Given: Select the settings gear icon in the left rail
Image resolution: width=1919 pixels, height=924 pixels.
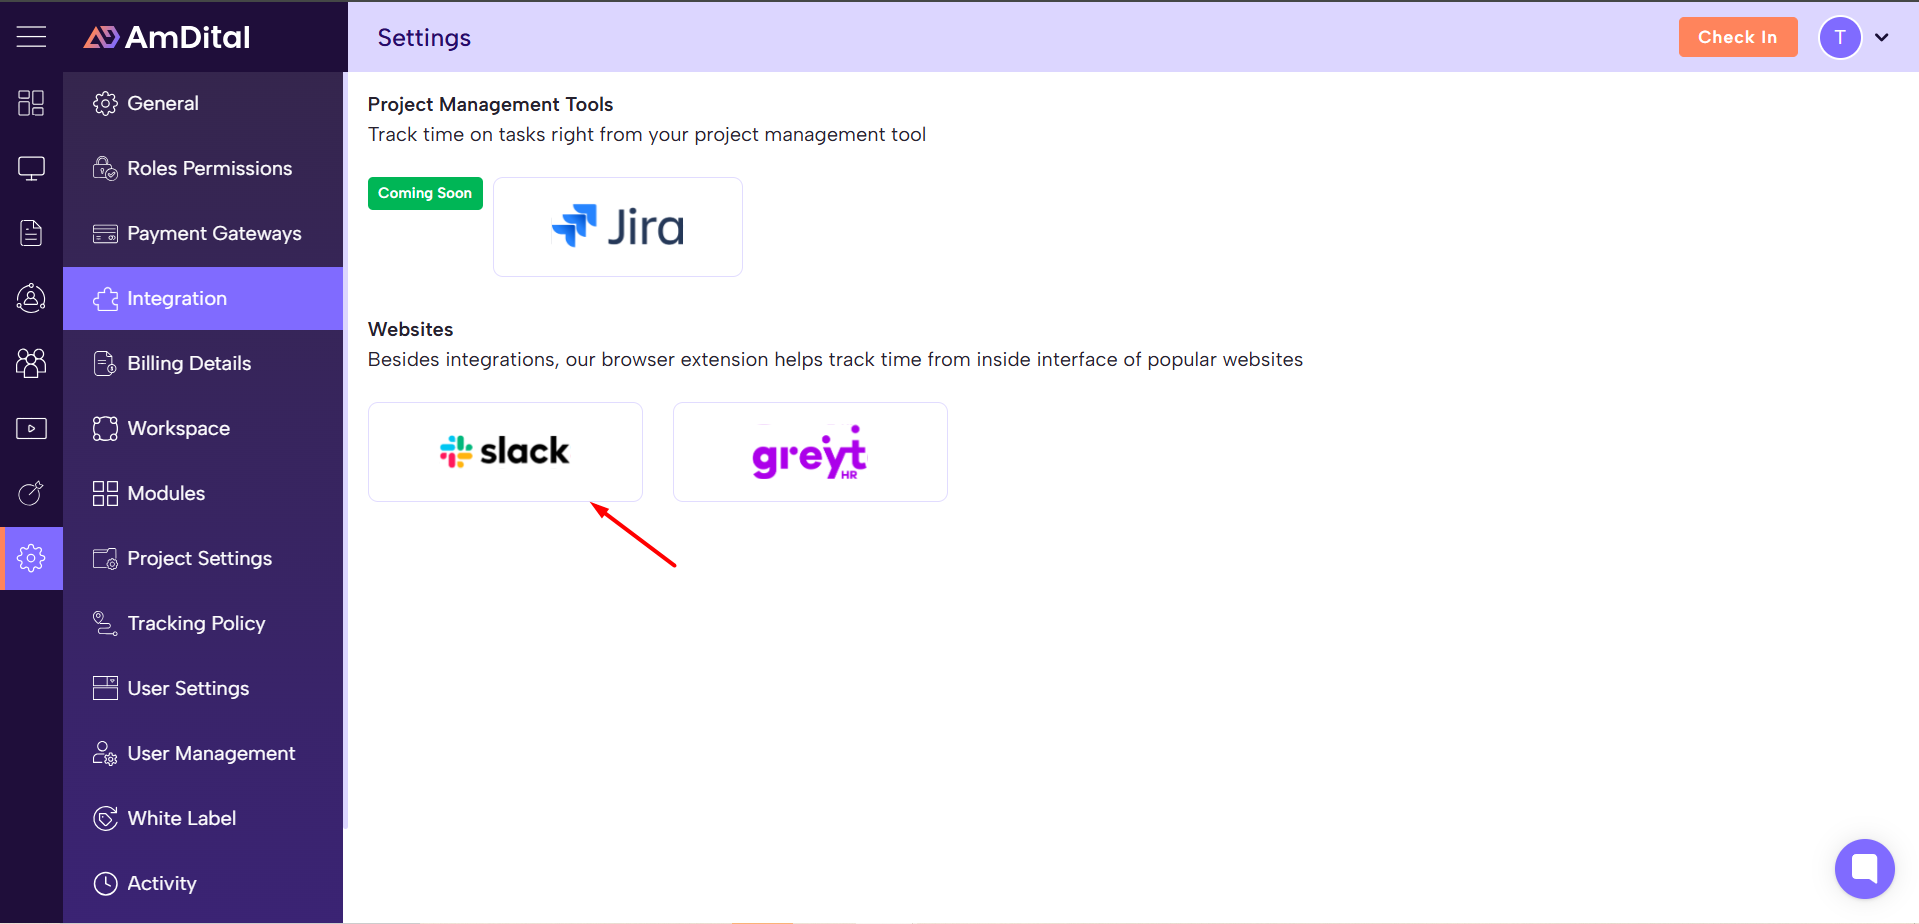Looking at the screenshot, I should click(31, 558).
